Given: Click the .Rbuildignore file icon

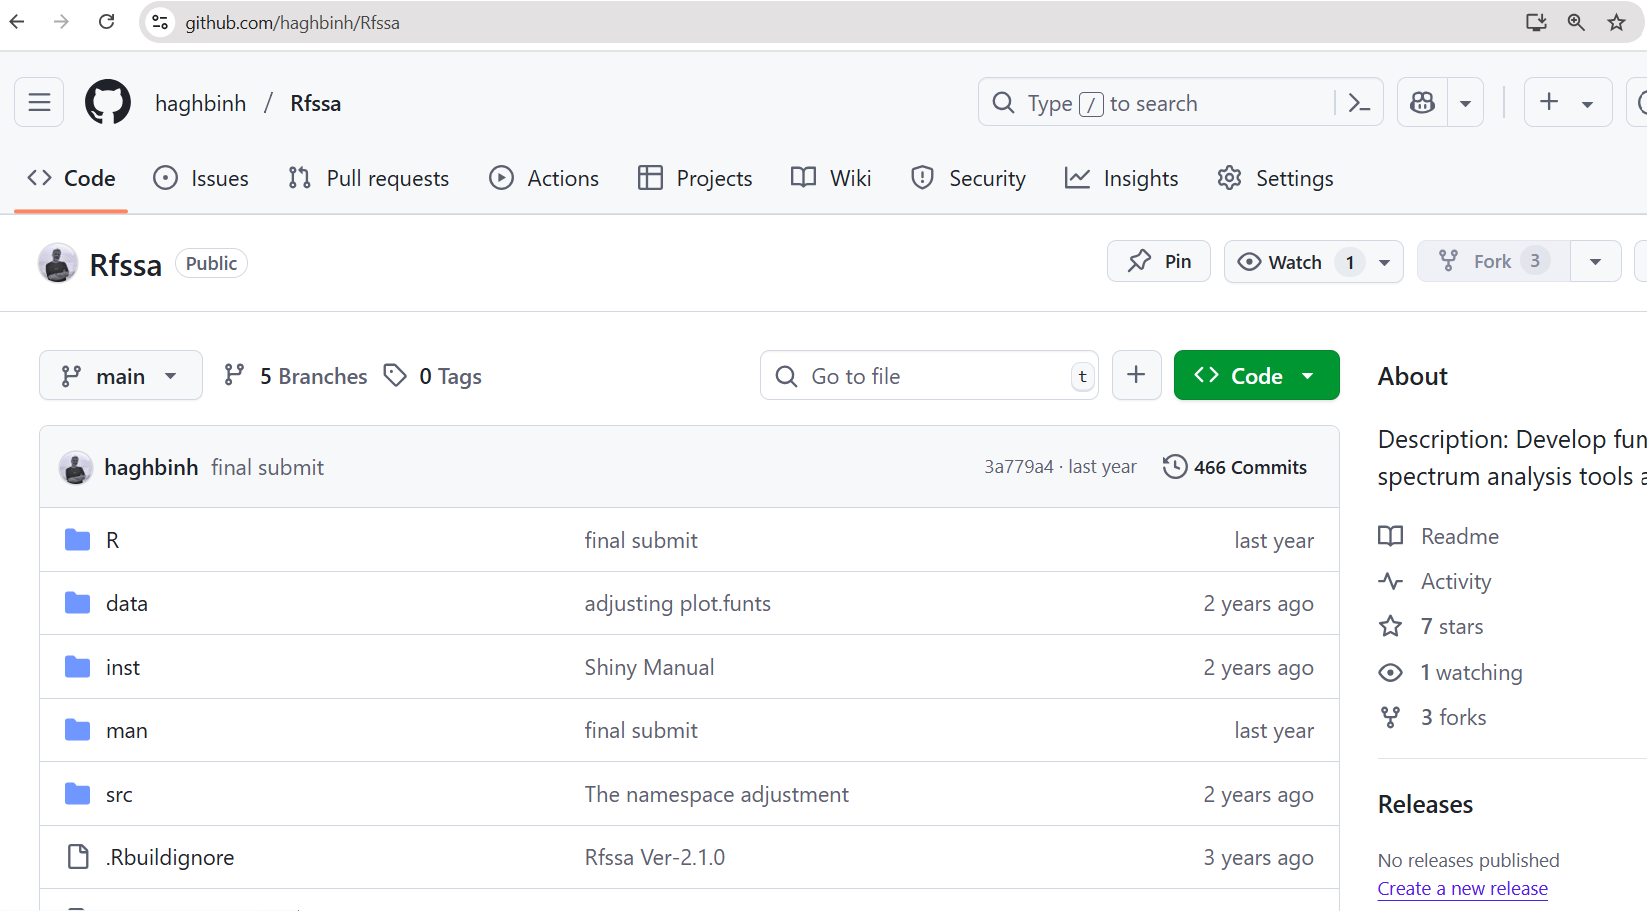Looking at the screenshot, I should pos(77,856).
